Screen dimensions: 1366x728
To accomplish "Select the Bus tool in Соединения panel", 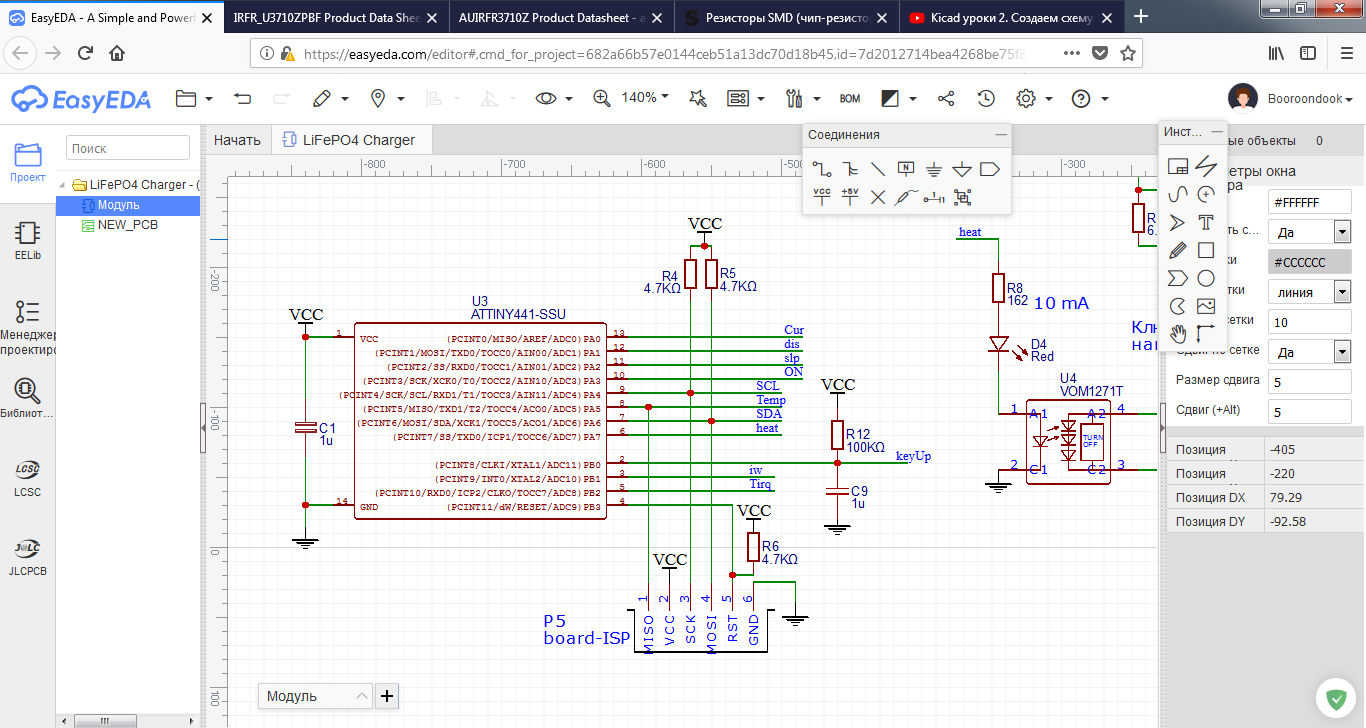I will [x=850, y=169].
